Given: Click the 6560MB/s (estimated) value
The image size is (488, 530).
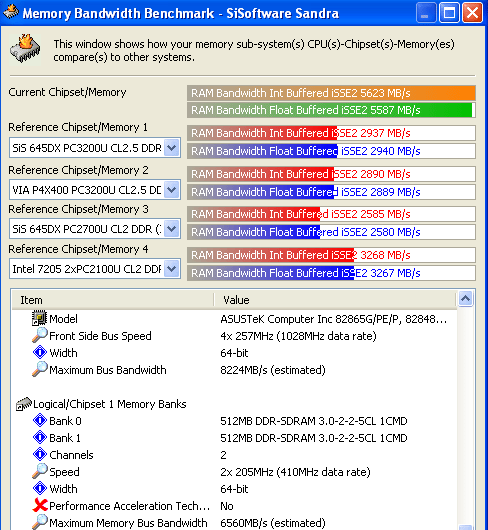Looking at the screenshot, I should coord(273,523).
